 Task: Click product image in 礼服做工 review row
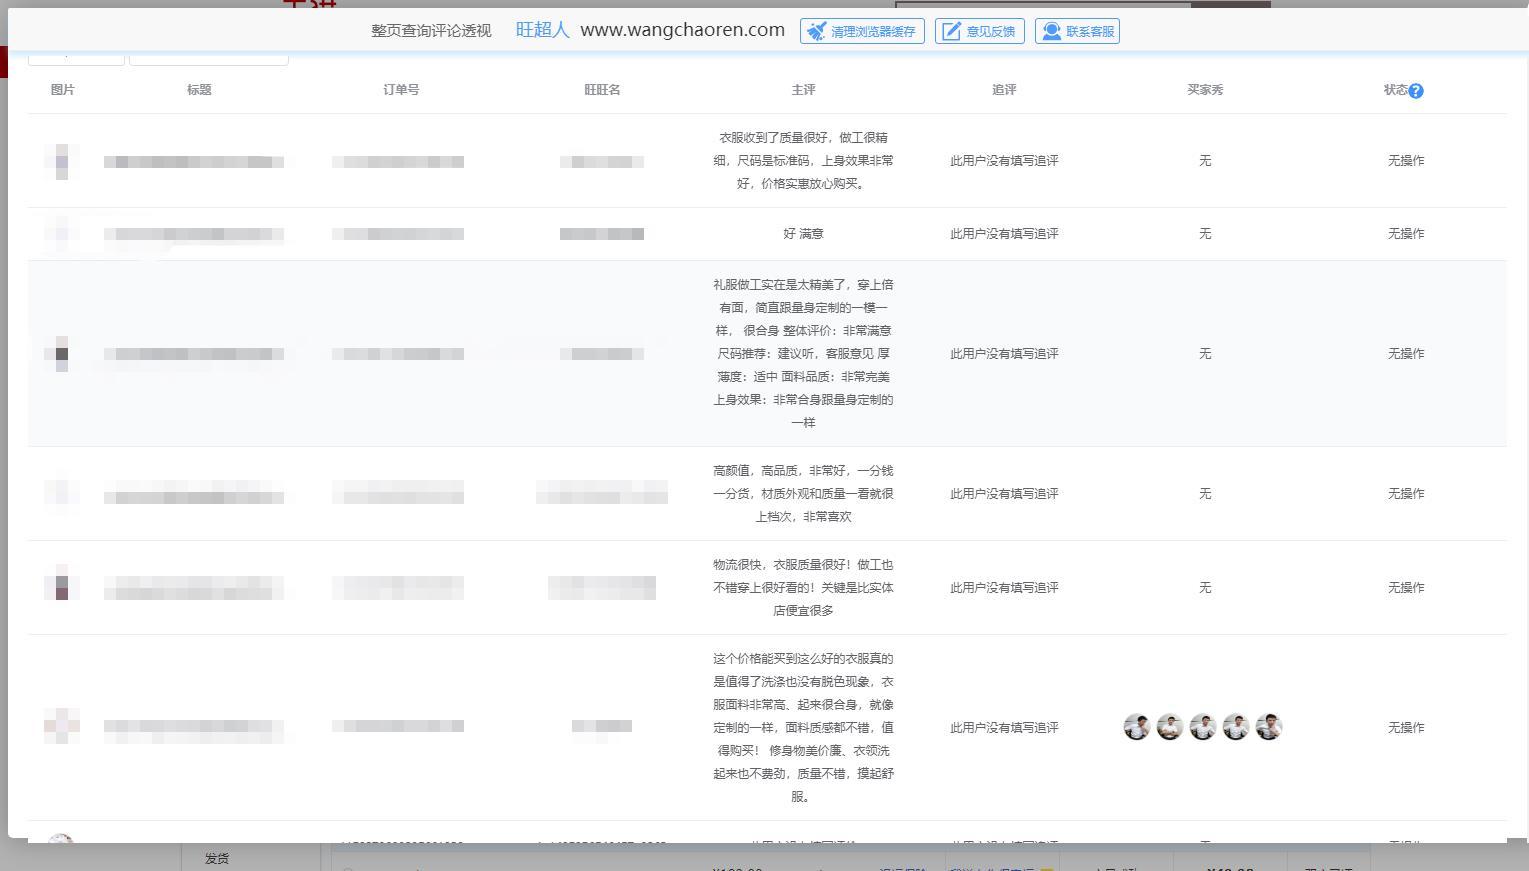62,354
